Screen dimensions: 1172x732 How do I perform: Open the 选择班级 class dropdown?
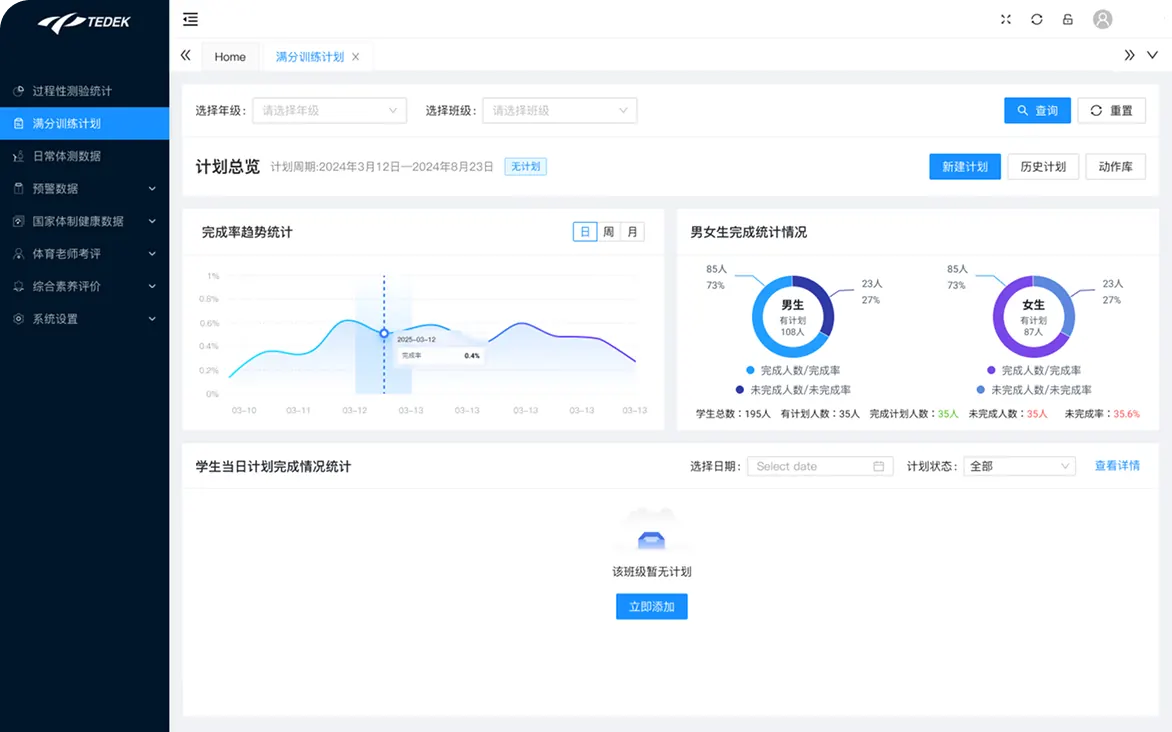[560, 111]
